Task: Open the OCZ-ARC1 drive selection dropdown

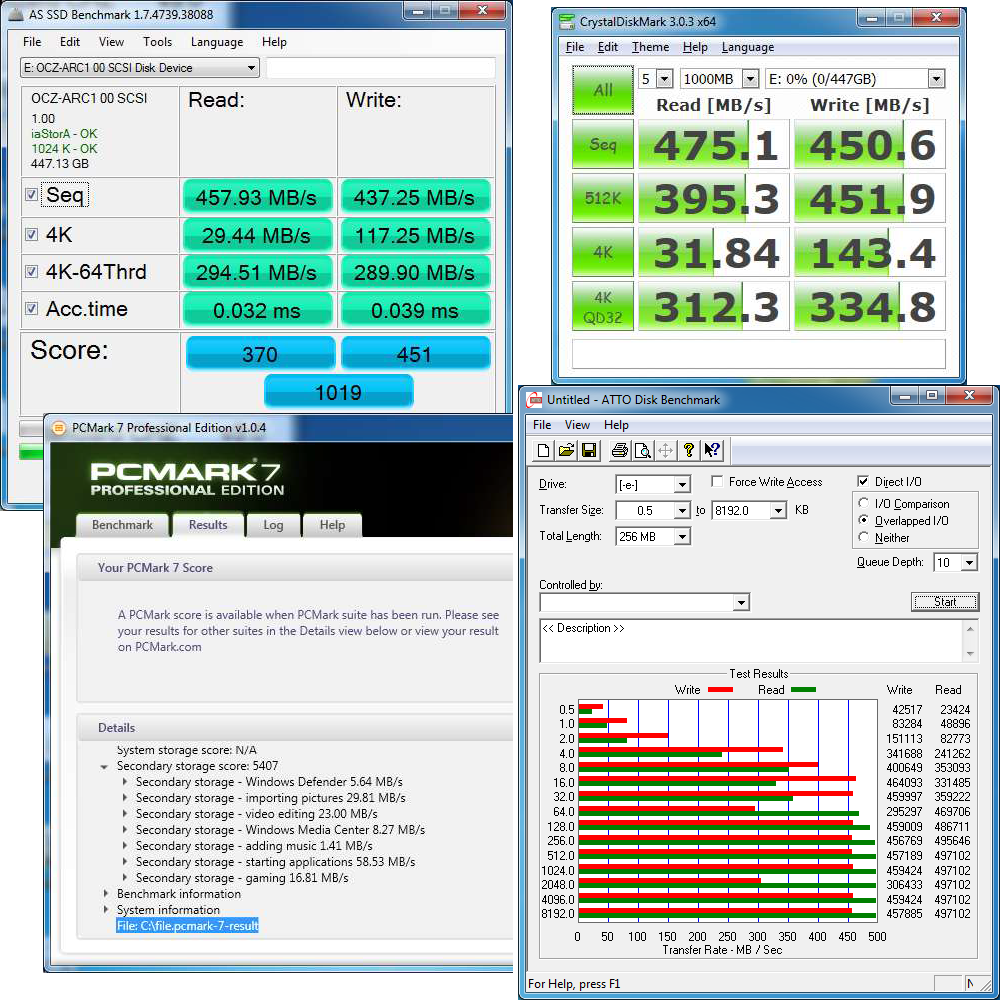Action: [140, 68]
